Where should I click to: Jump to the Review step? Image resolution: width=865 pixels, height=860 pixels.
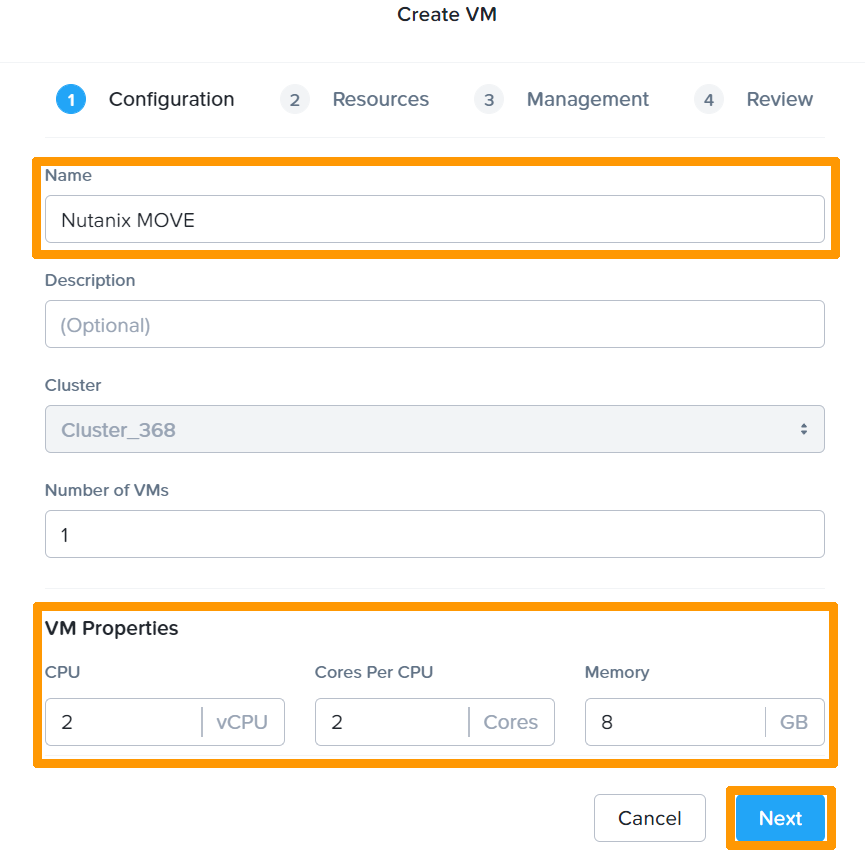click(x=779, y=100)
